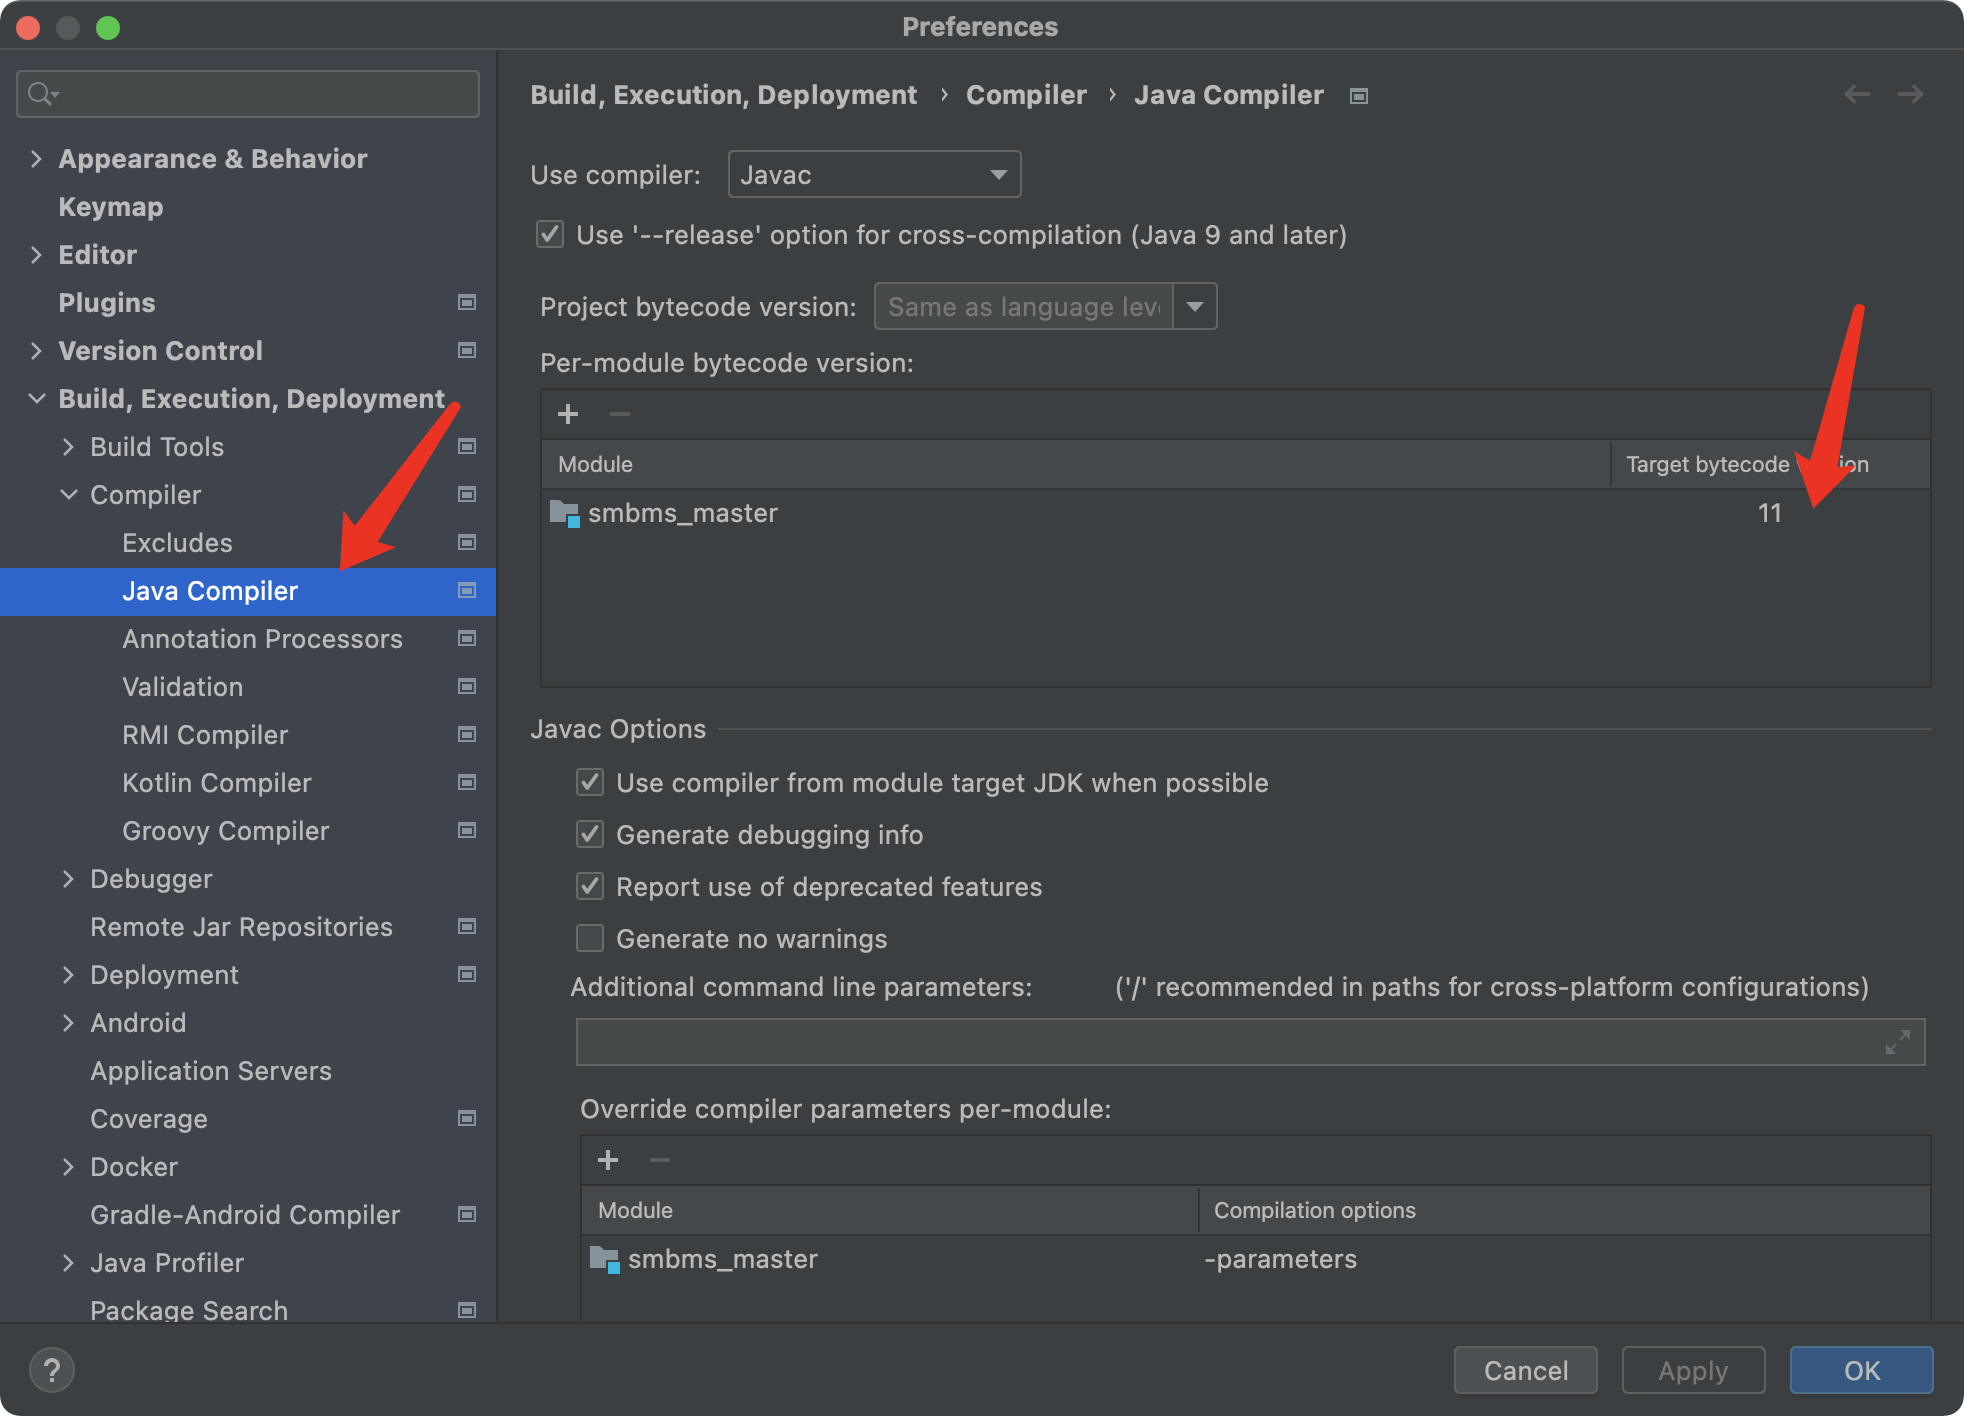Disable Generate debugging info

click(x=590, y=834)
